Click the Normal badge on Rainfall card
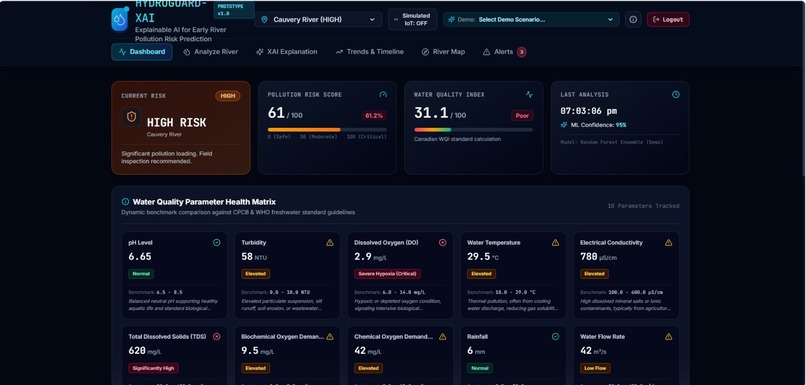The image size is (806, 385). click(x=480, y=368)
